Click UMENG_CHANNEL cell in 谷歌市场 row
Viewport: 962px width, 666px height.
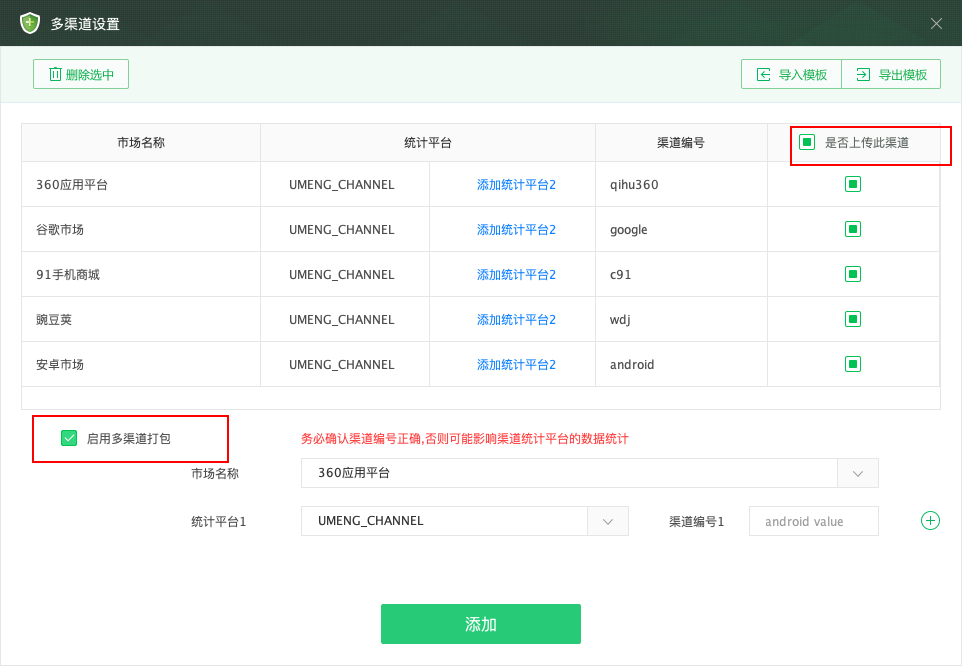click(x=345, y=229)
